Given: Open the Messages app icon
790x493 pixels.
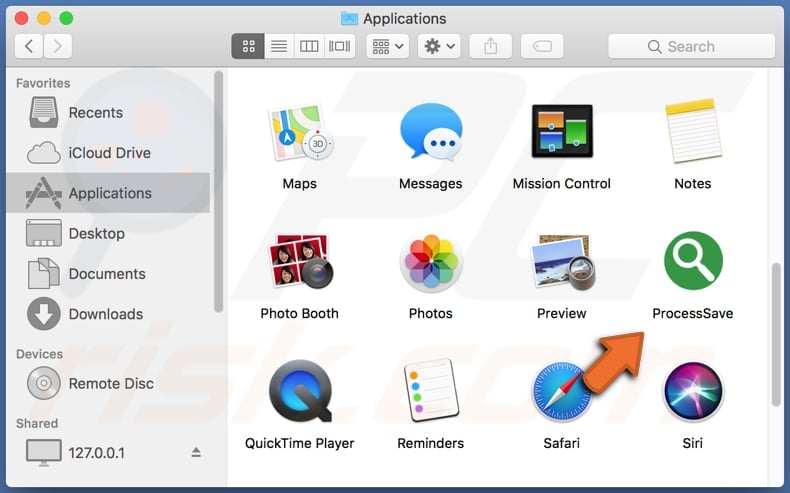Looking at the screenshot, I should pos(431,132).
